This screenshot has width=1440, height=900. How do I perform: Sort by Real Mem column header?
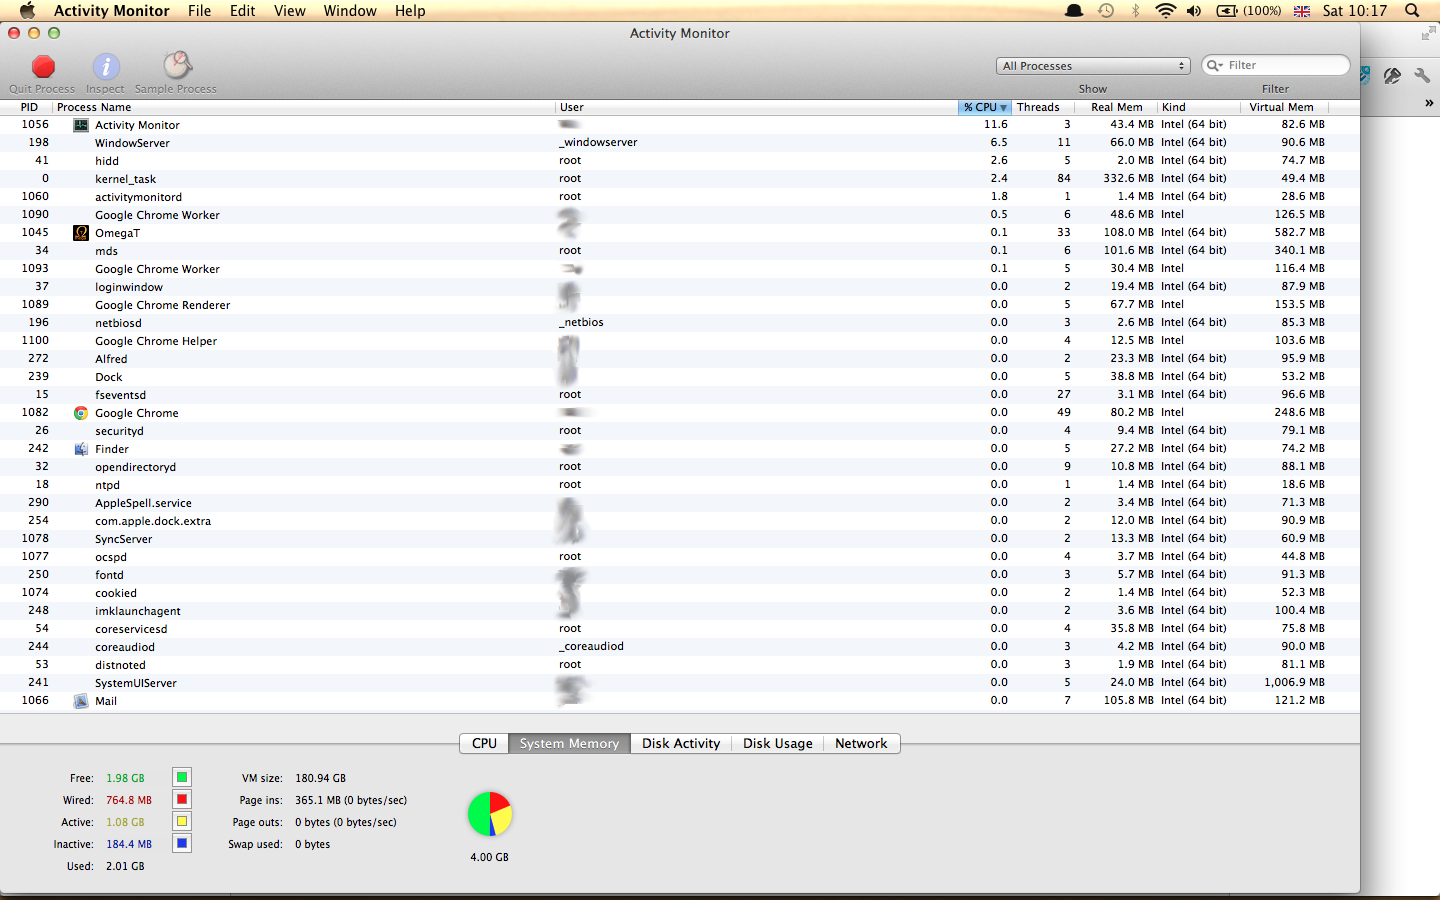1116,107
